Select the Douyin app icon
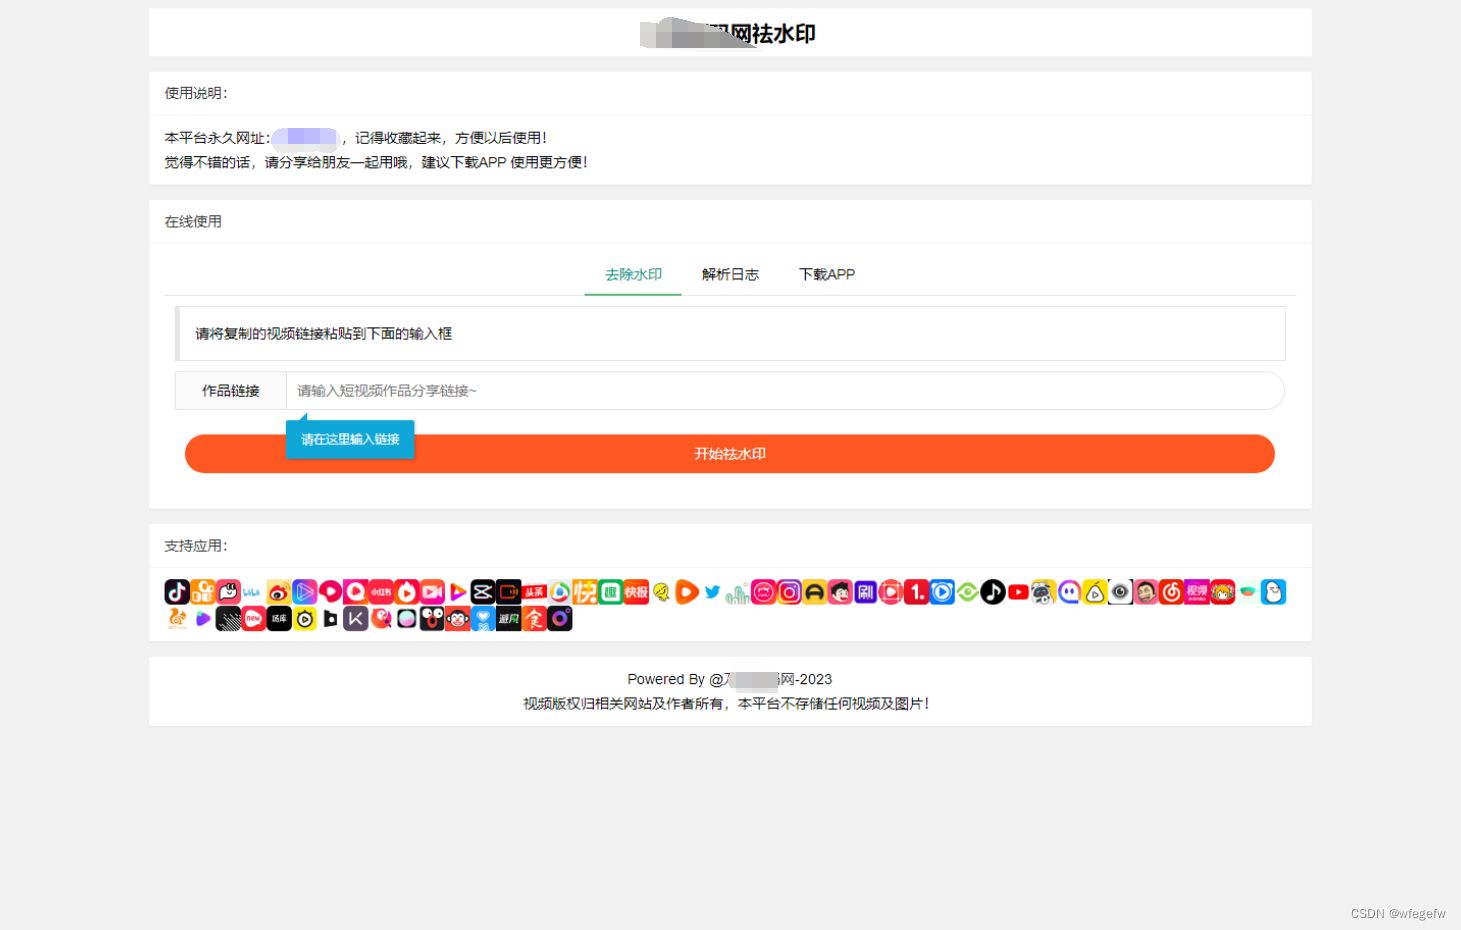Screen dimensions: 1461x930 pyautogui.click(x=177, y=591)
